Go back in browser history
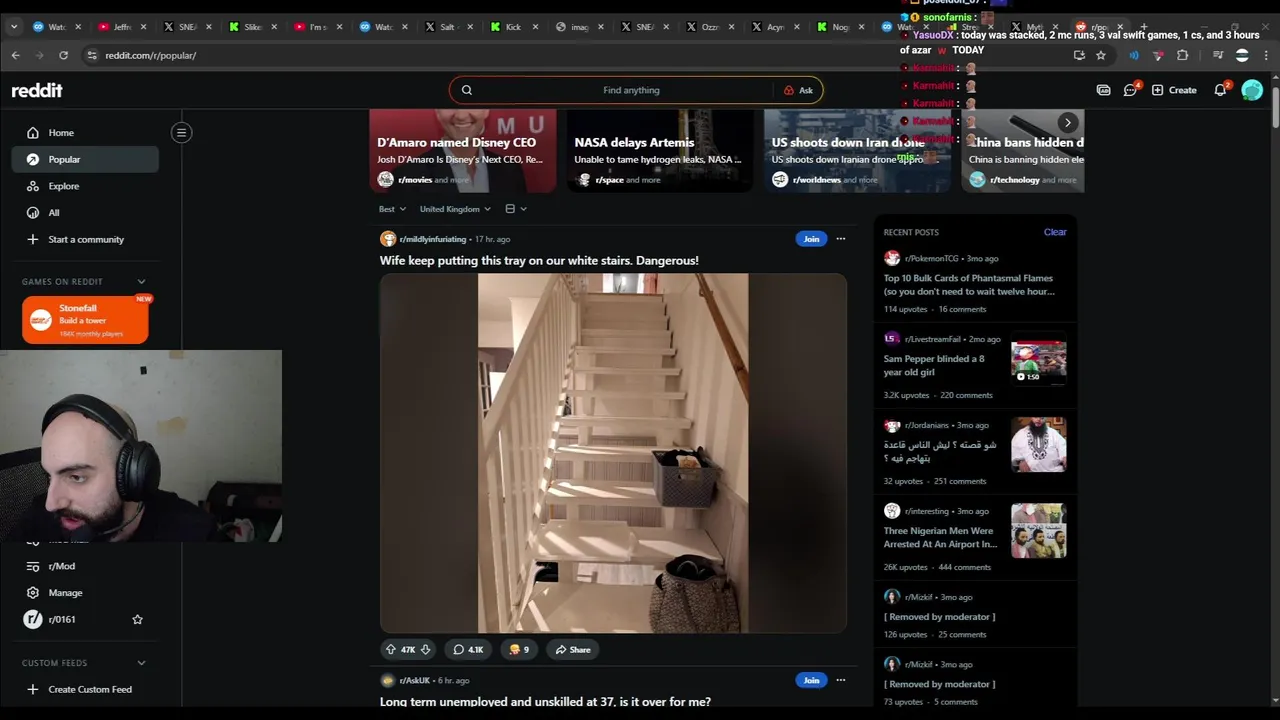The height and width of the screenshot is (720, 1280). click(15, 55)
